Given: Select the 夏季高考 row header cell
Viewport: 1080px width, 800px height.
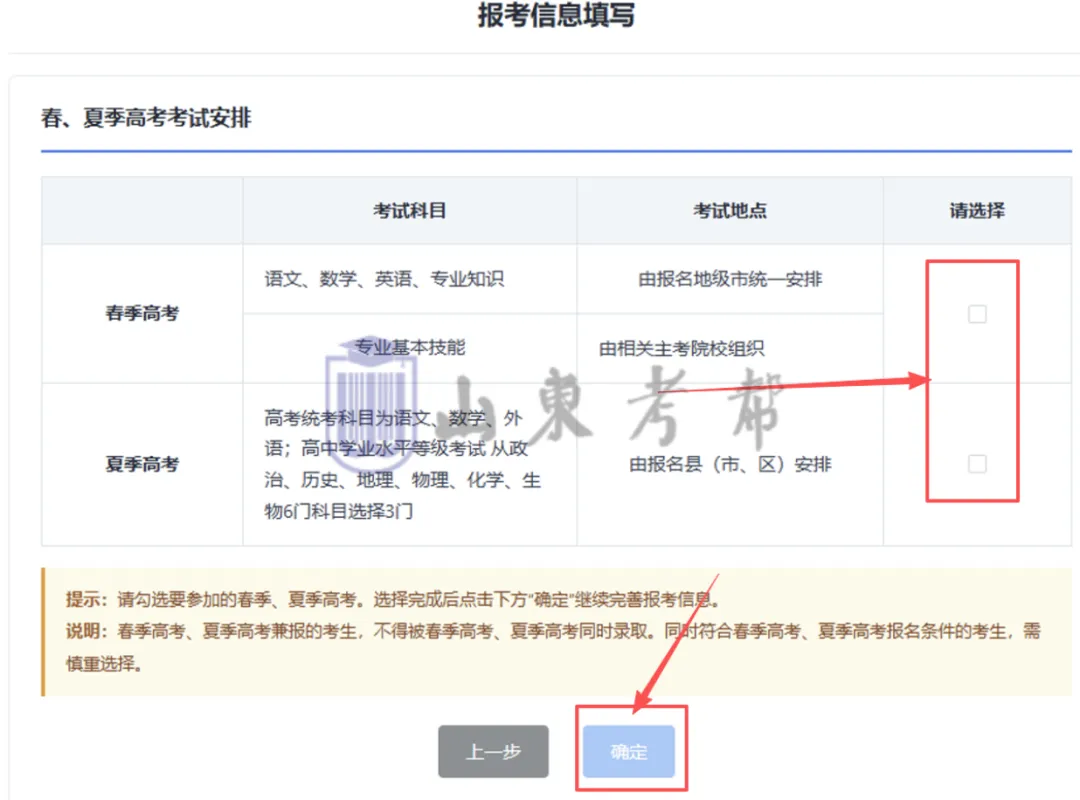Looking at the screenshot, I should 142,464.
